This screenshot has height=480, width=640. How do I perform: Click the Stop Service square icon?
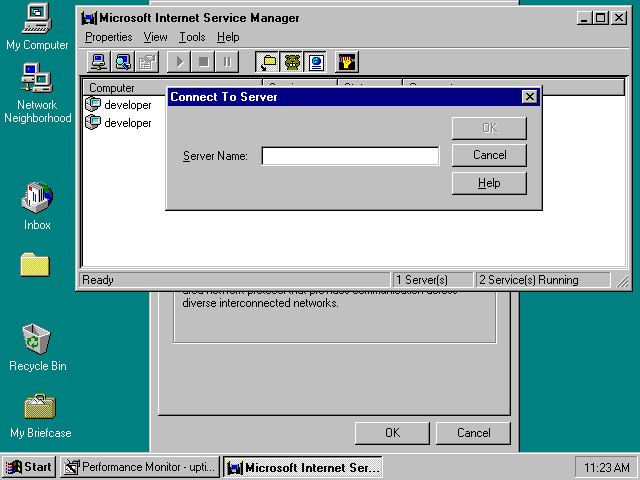click(203, 62)
